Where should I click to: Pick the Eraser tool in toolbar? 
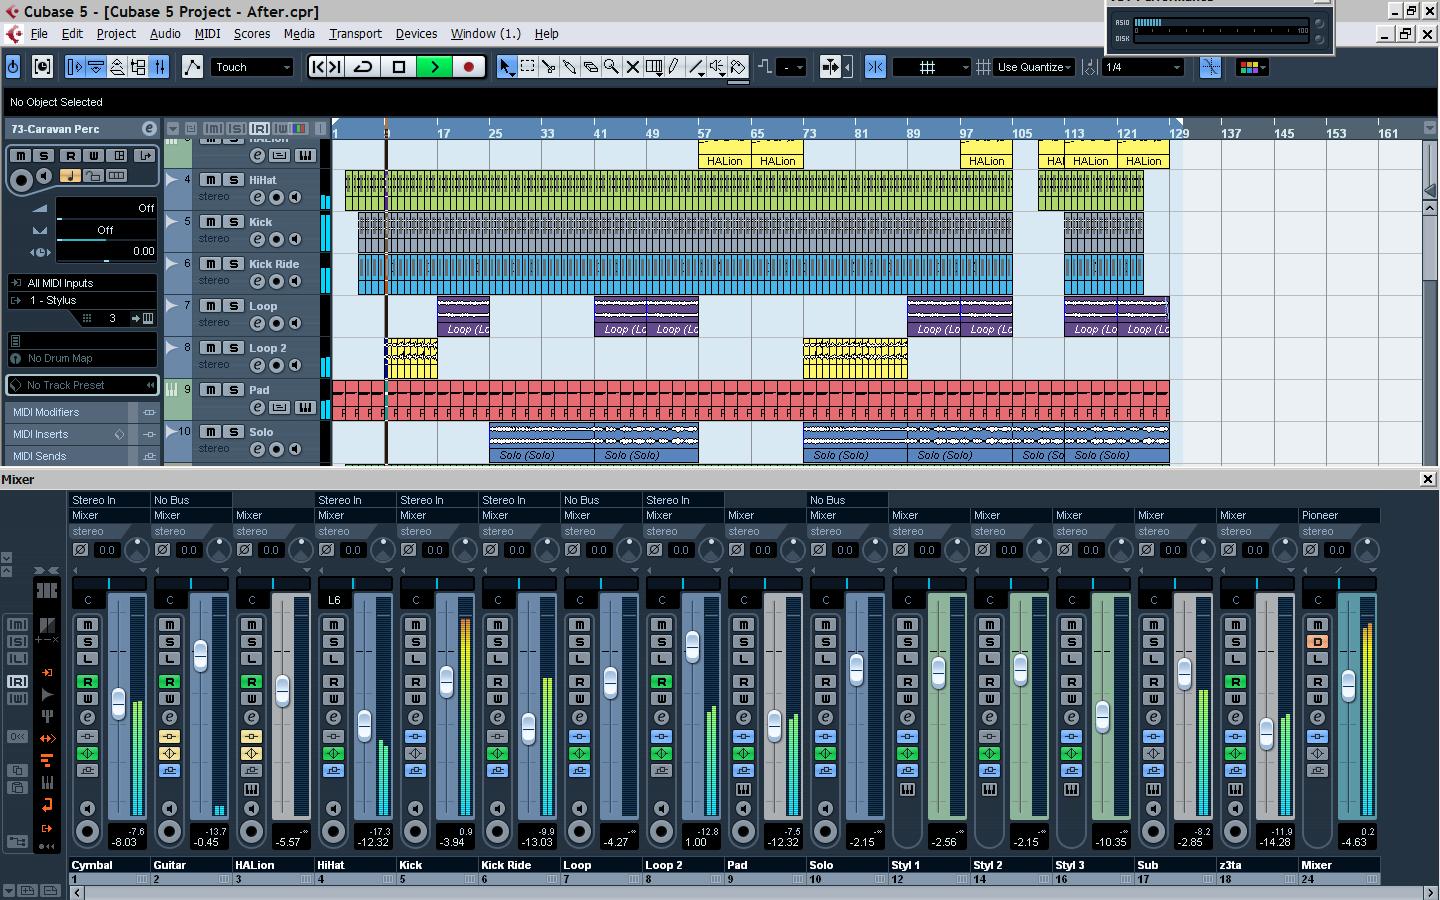[x=590, y=67]
